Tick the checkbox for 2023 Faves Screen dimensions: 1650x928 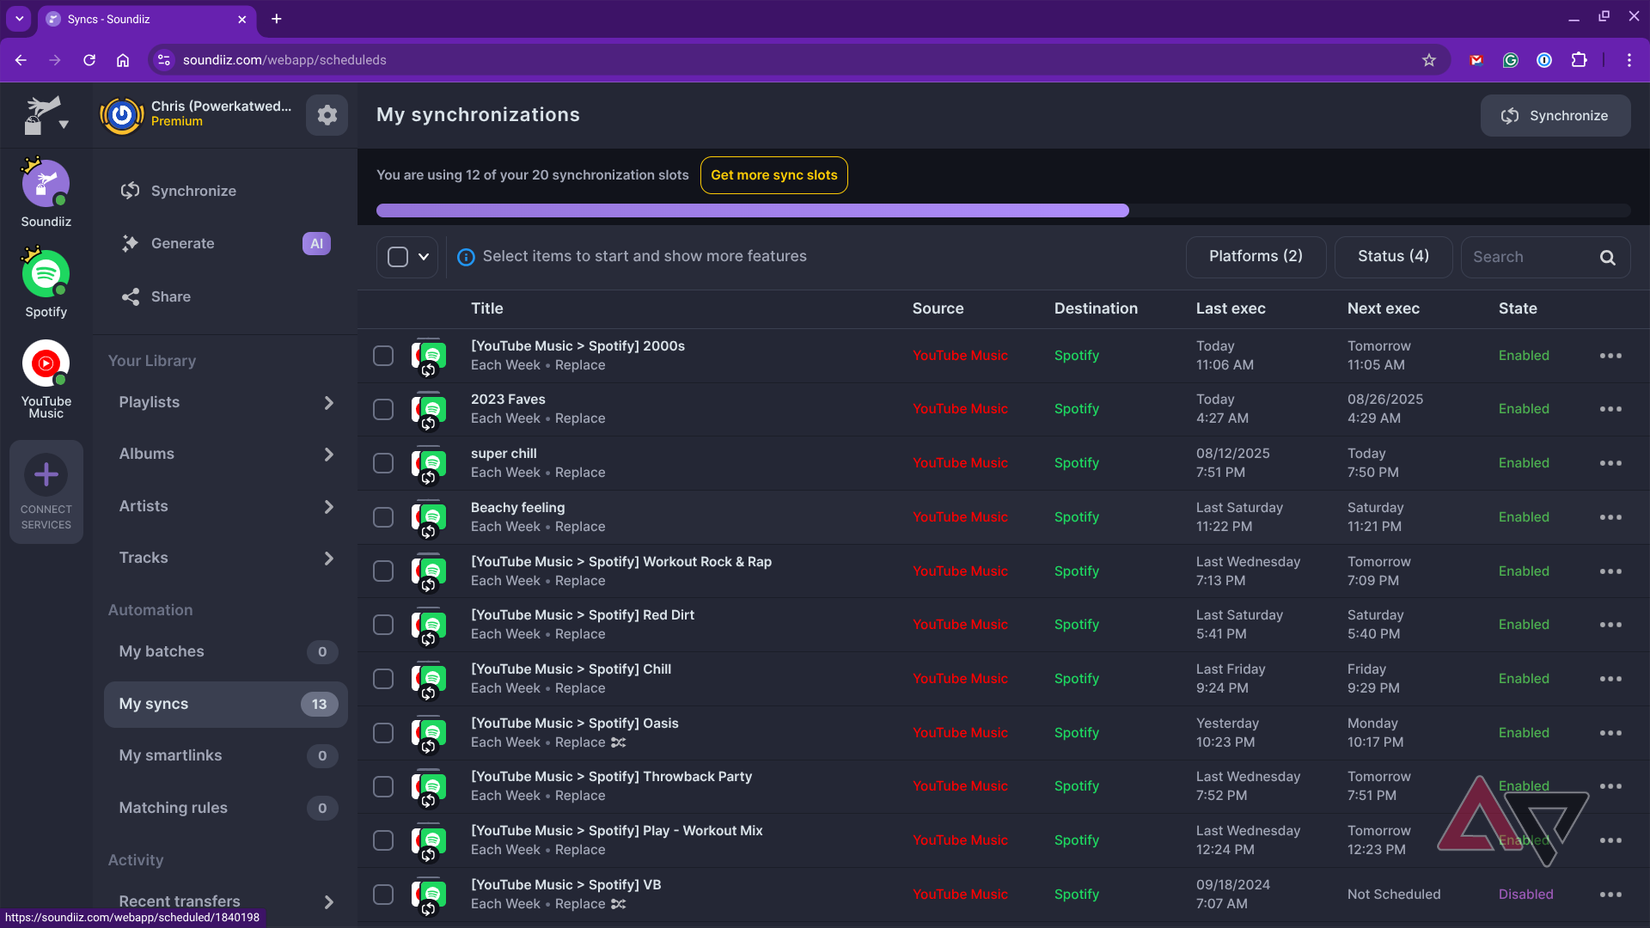pyautogui.click(x=383, y=409)
